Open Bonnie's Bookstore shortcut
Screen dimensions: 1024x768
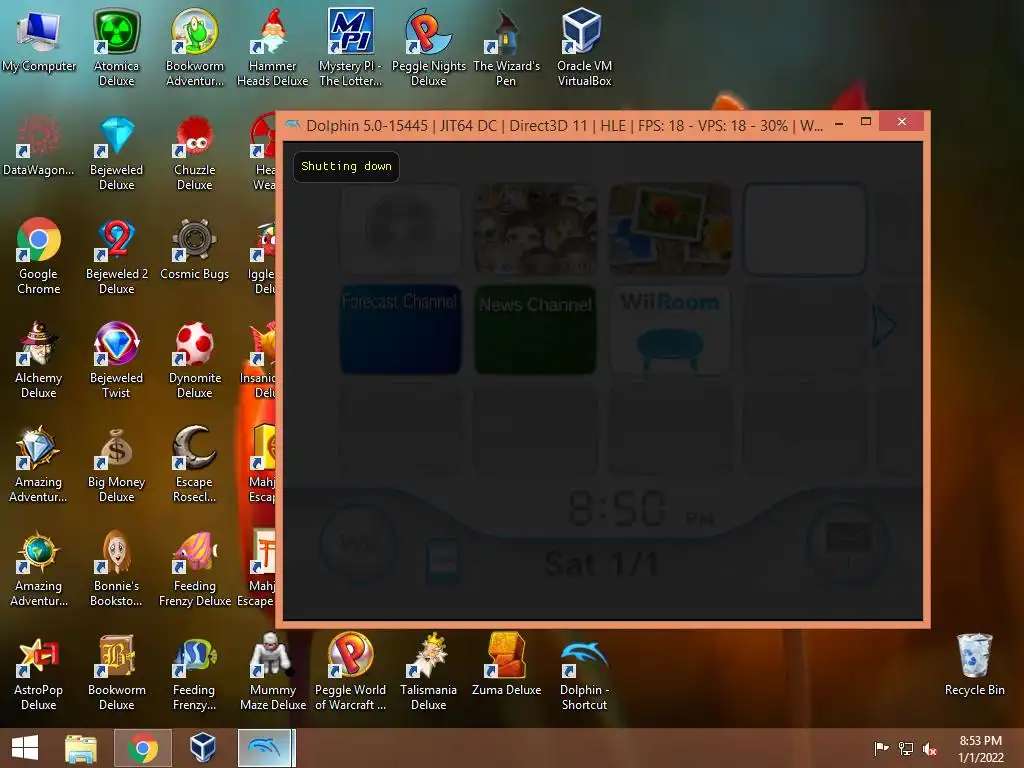[x=116, y=568]
